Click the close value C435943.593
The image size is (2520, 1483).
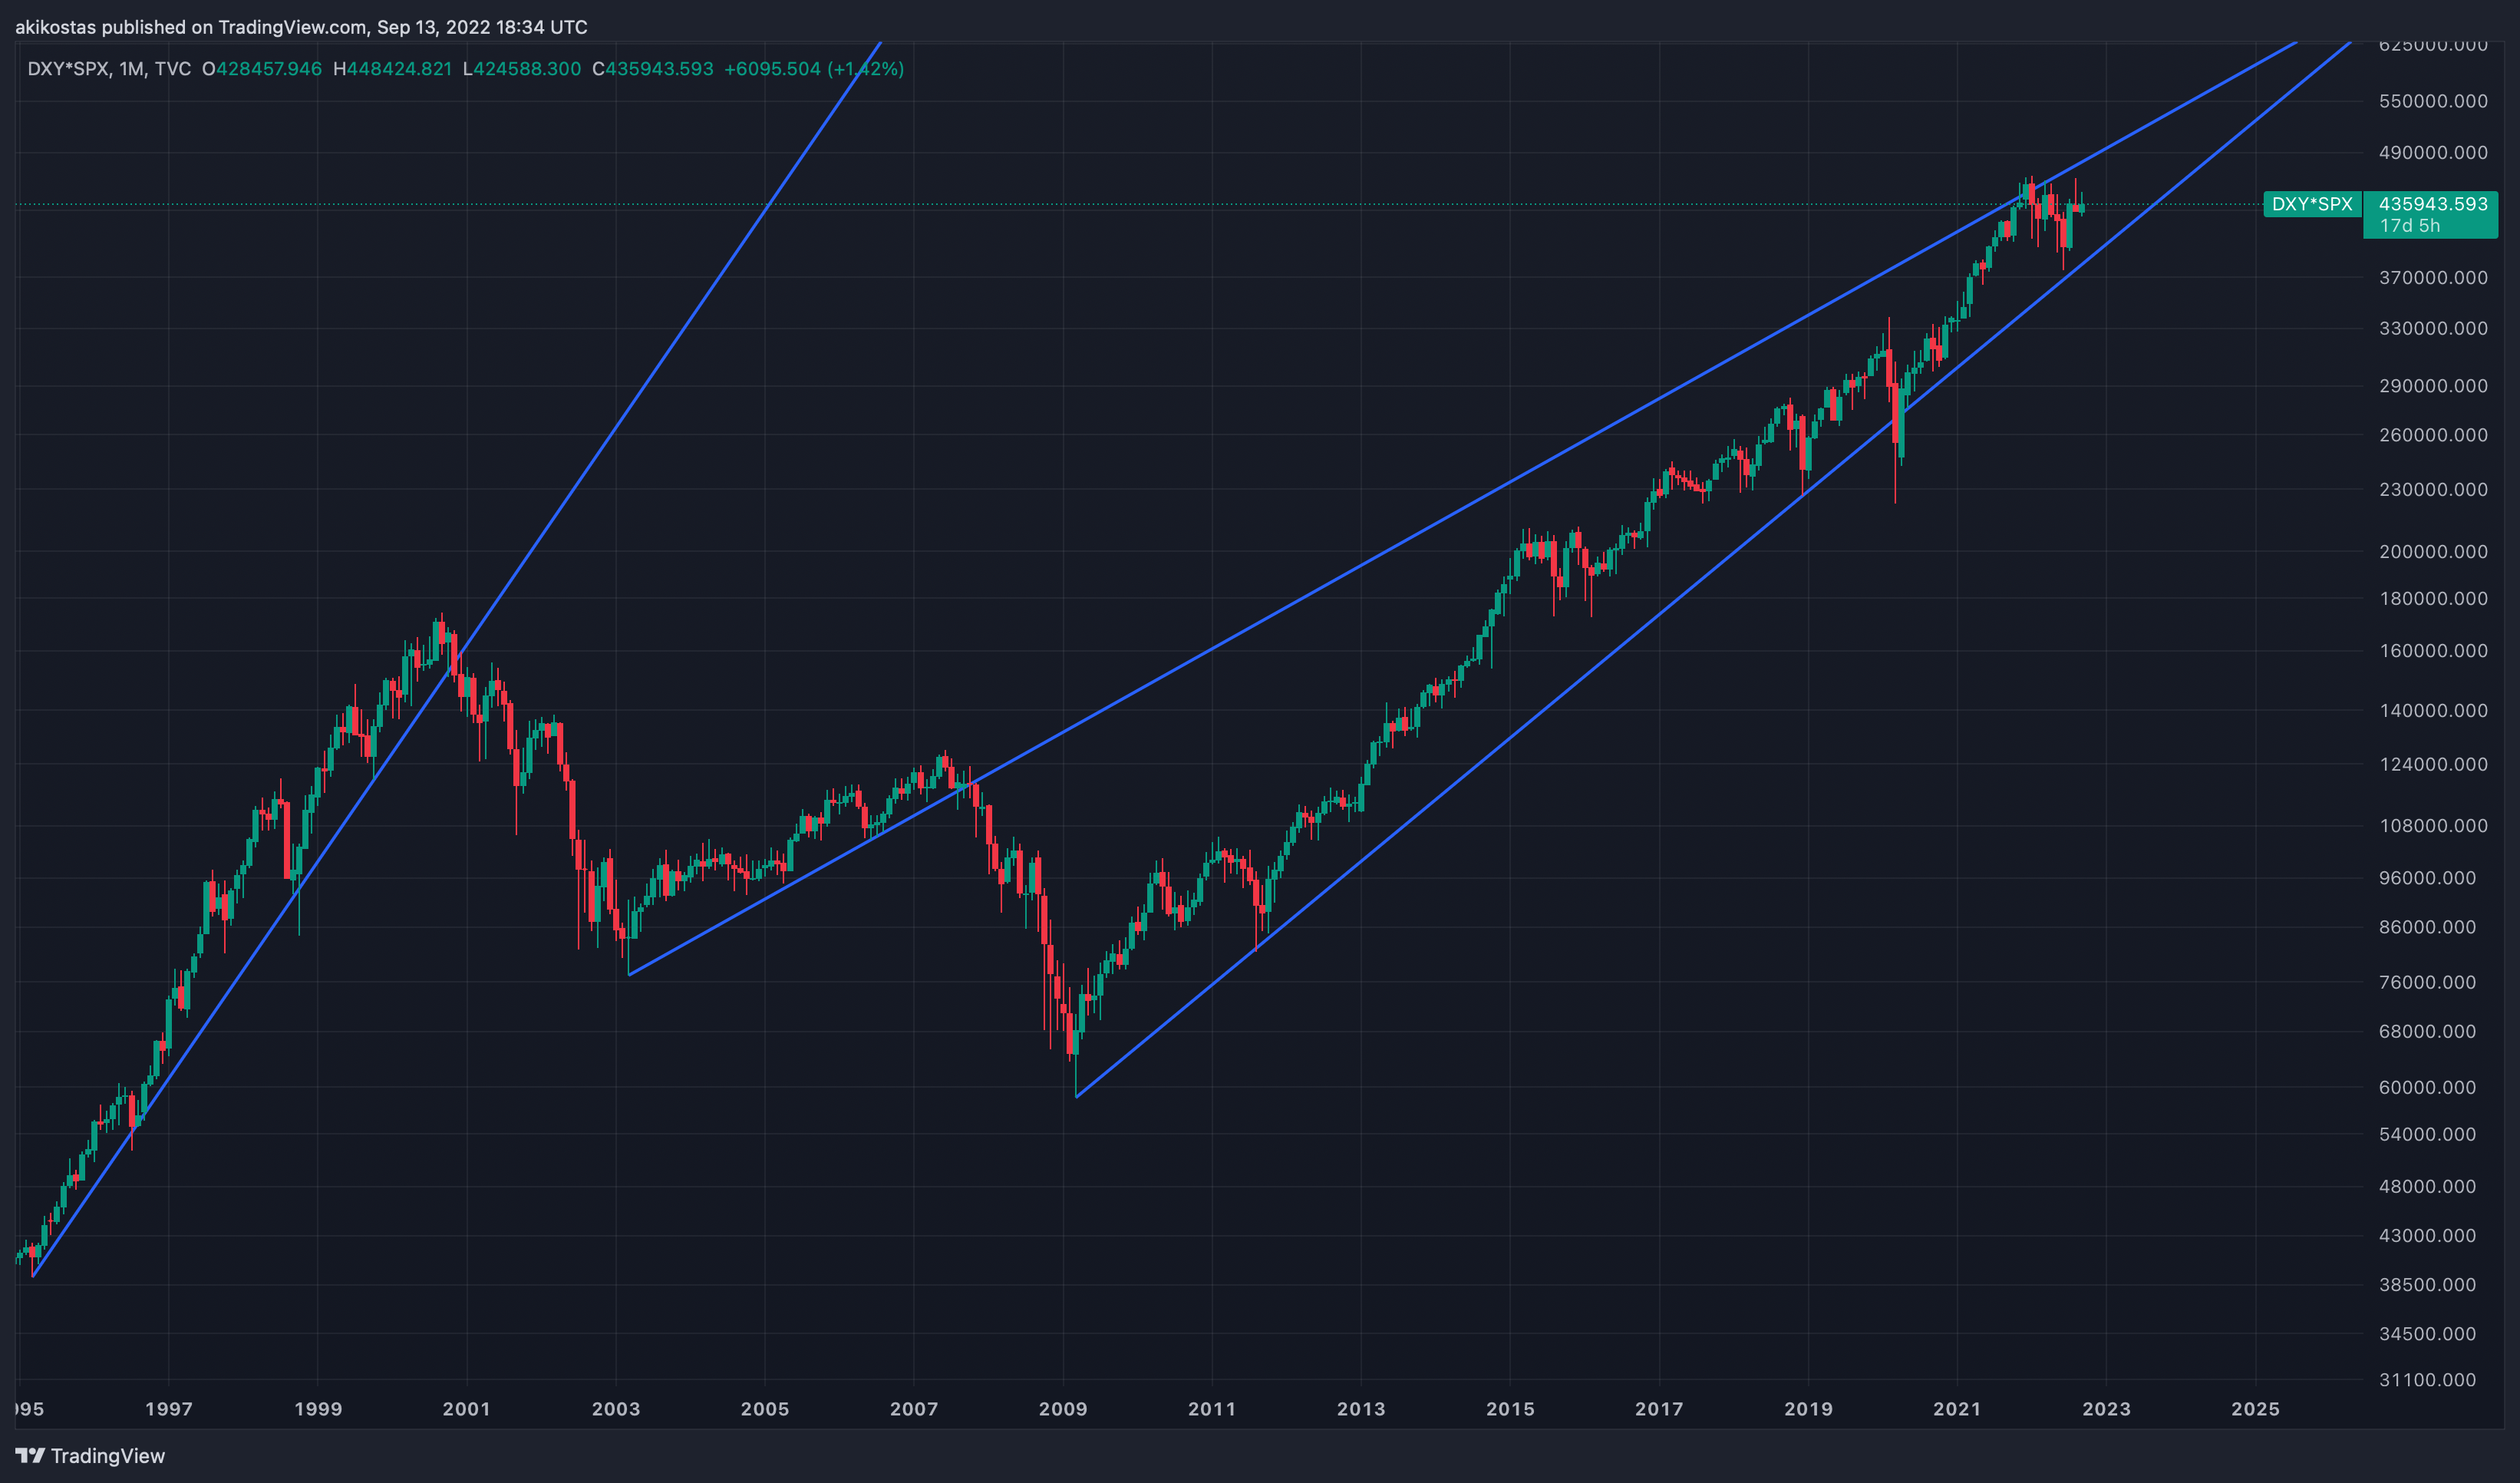coord(653,69)
